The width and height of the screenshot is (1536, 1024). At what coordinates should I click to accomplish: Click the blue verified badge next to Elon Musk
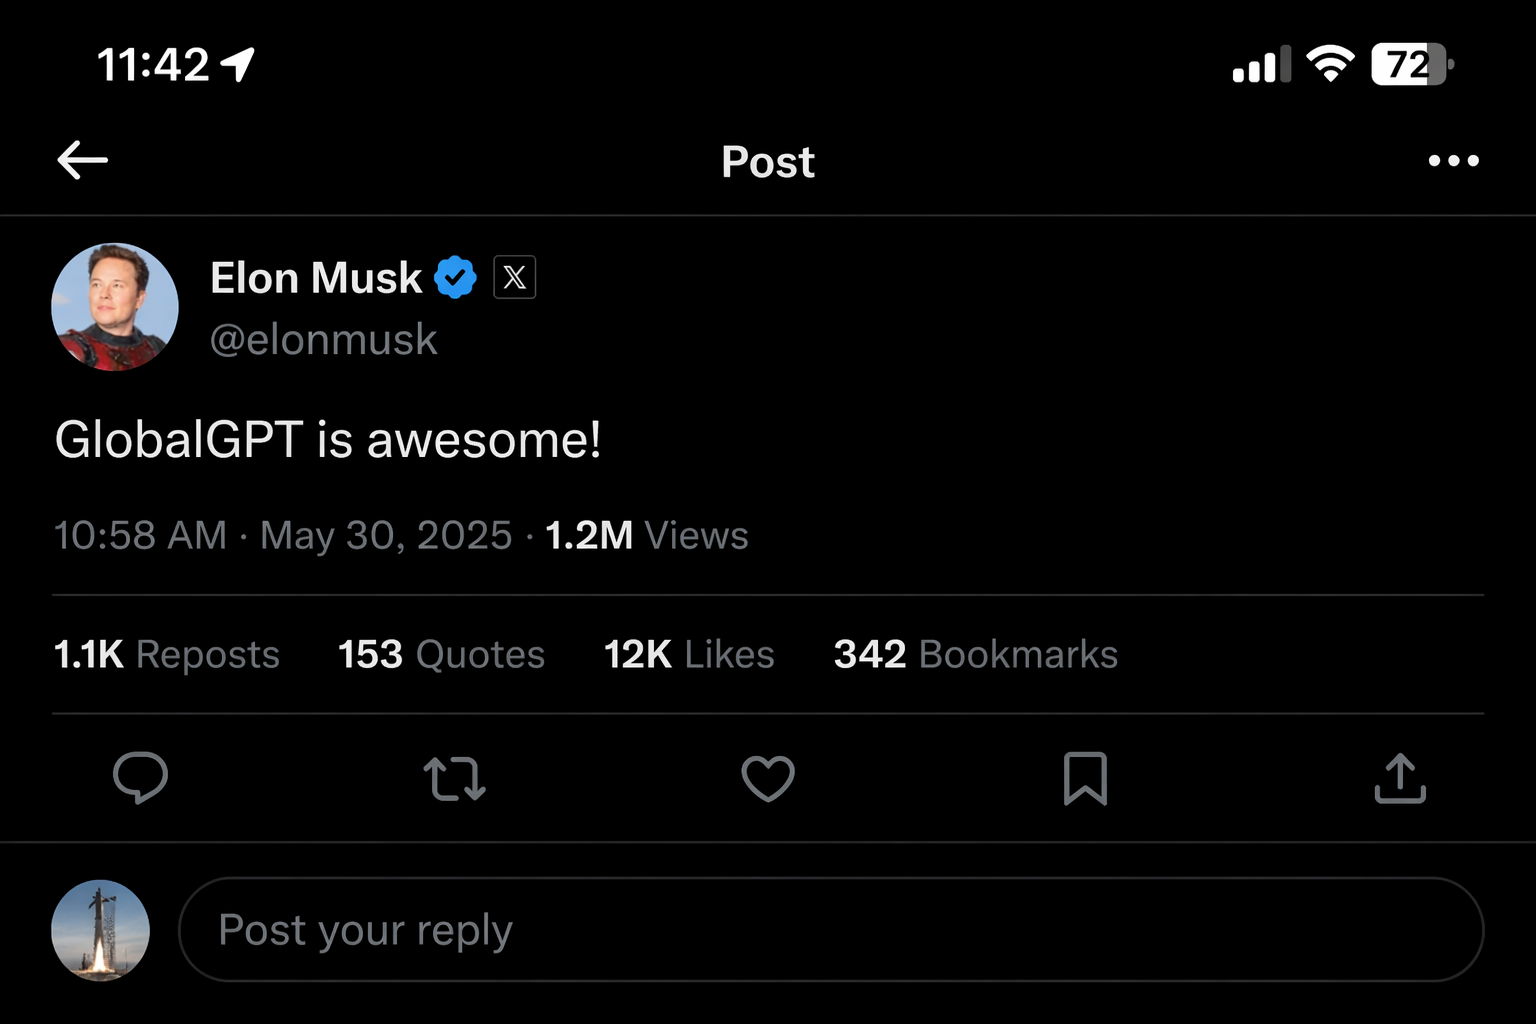(x=456, y=277)
